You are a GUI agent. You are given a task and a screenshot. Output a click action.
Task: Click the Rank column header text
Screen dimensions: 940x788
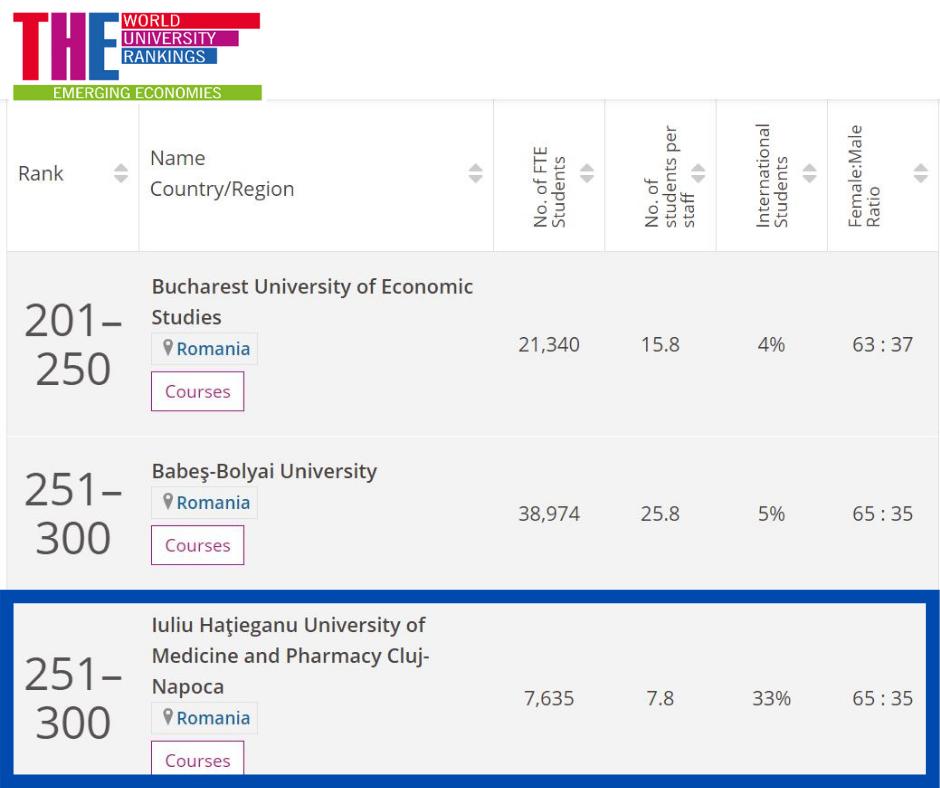point(41,173)
